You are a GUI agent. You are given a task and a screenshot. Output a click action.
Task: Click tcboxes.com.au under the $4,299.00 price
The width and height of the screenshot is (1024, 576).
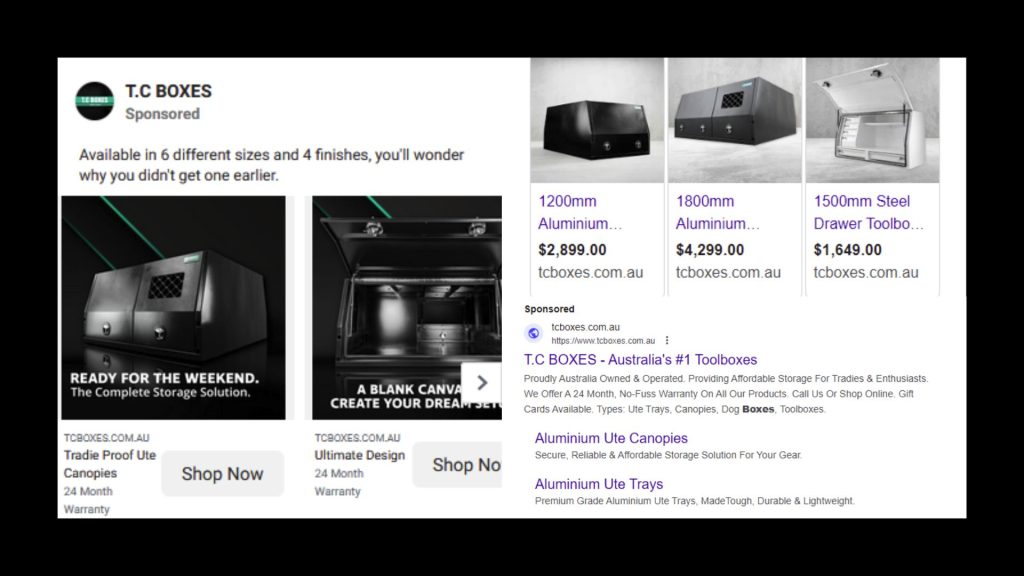pos(728,272)
